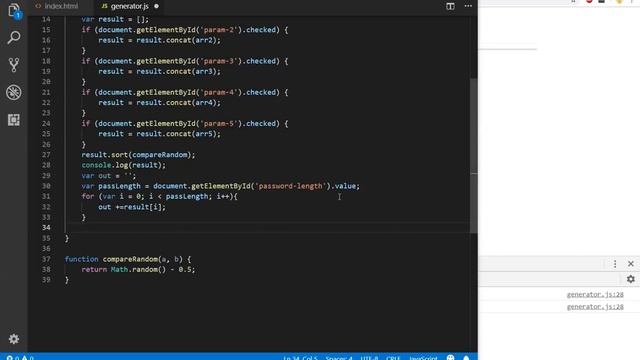Click 'result[i]' on line 32
This screenshot has width=640, height=360.
point(143,207)
